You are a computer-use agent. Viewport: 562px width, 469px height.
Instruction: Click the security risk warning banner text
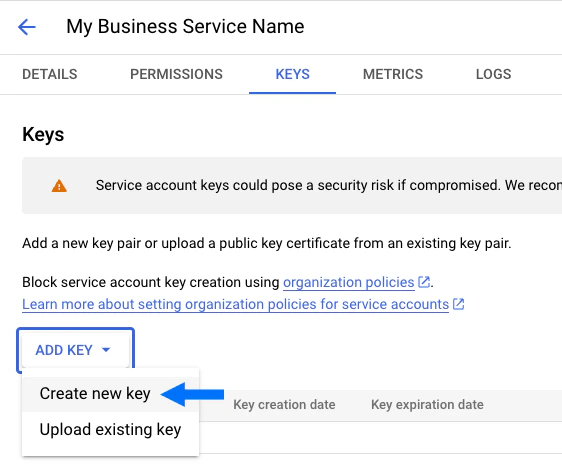tap(329, 185)
